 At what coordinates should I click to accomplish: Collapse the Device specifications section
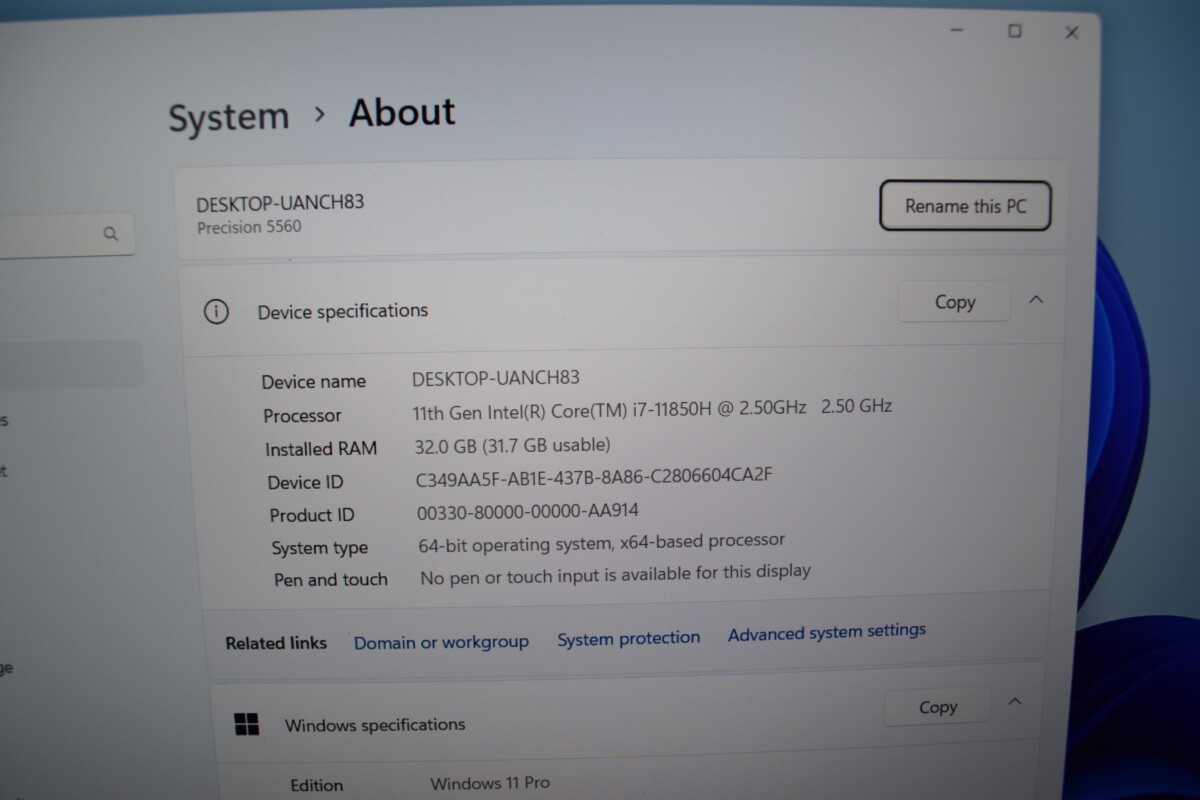1036,299
